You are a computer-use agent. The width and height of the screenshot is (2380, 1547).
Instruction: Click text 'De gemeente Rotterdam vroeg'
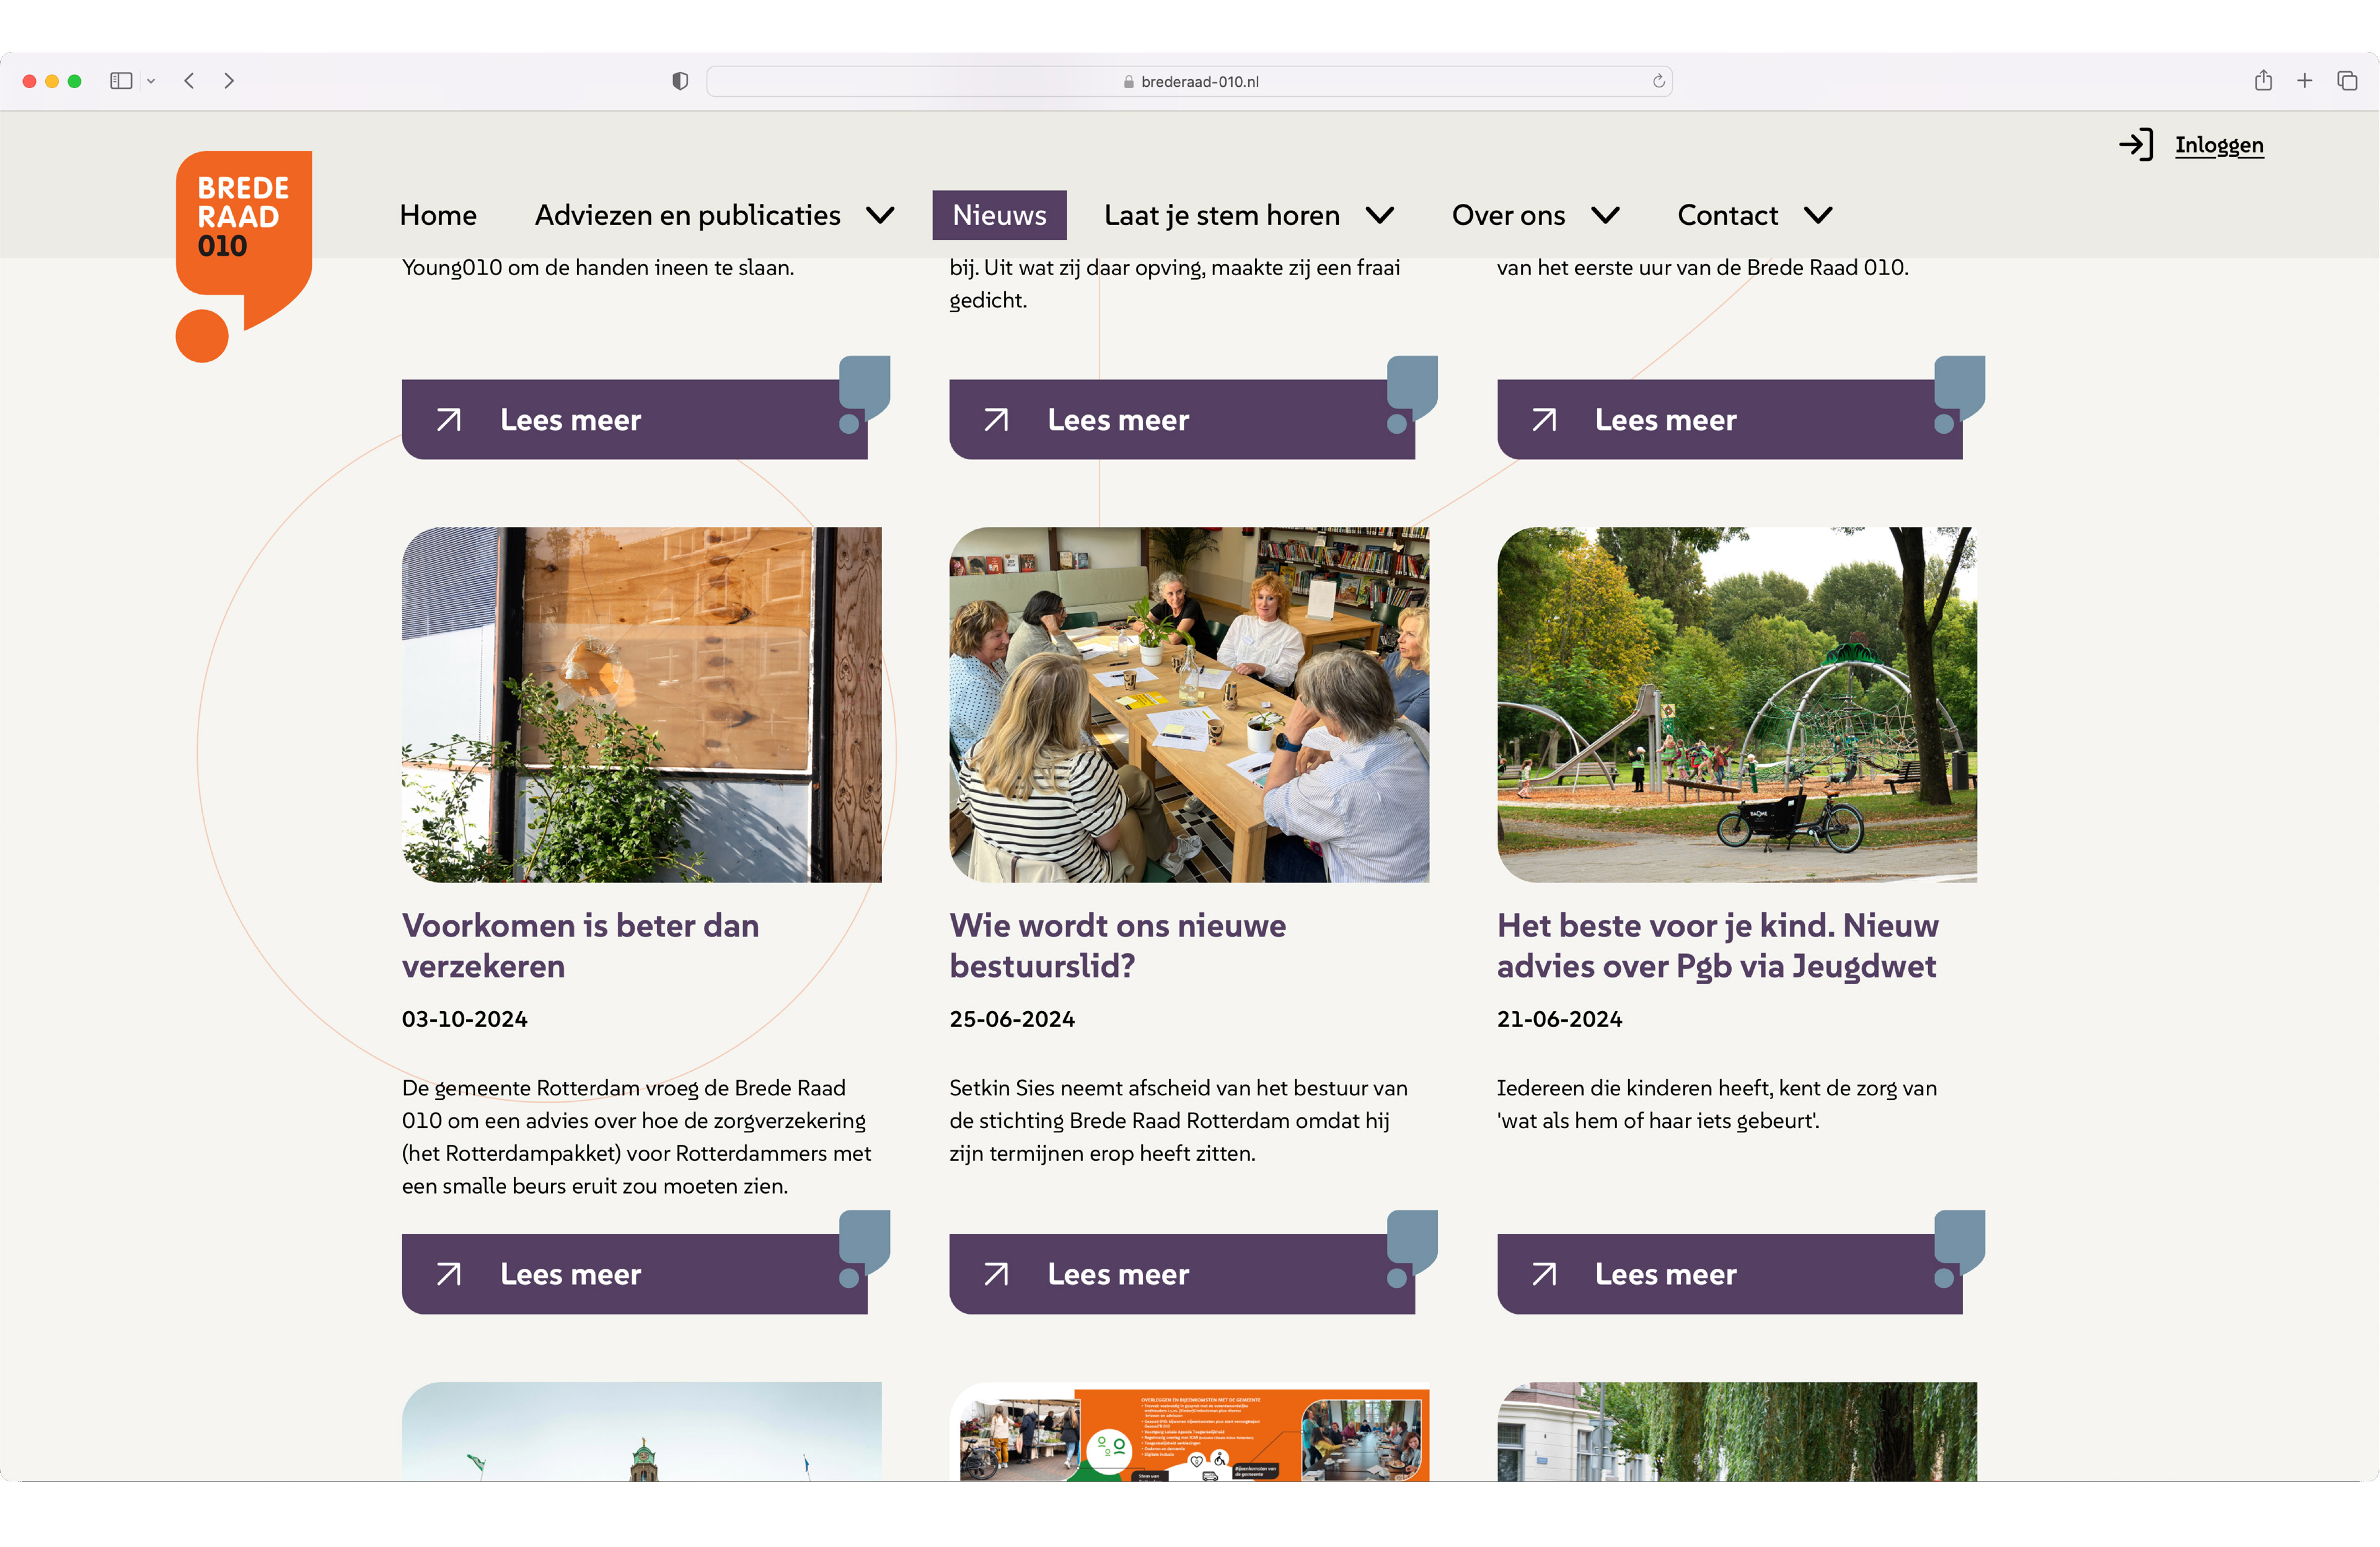(x=550, y=1088)
